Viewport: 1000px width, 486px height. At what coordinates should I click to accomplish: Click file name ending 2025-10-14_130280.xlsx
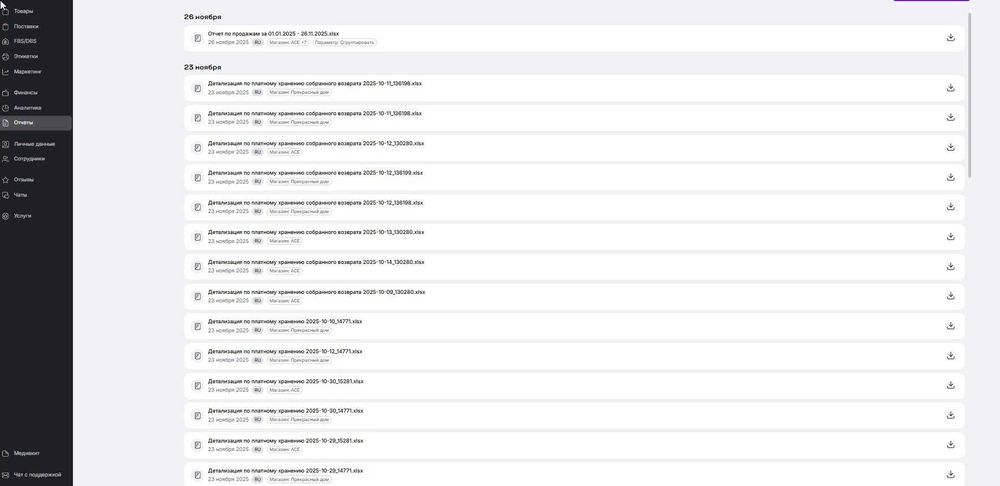click(316, 262)
